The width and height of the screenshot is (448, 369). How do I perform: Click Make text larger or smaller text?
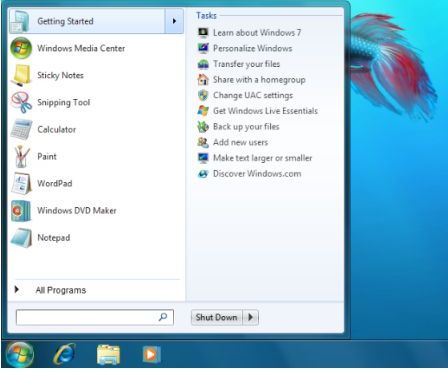[x=263, y=158]
